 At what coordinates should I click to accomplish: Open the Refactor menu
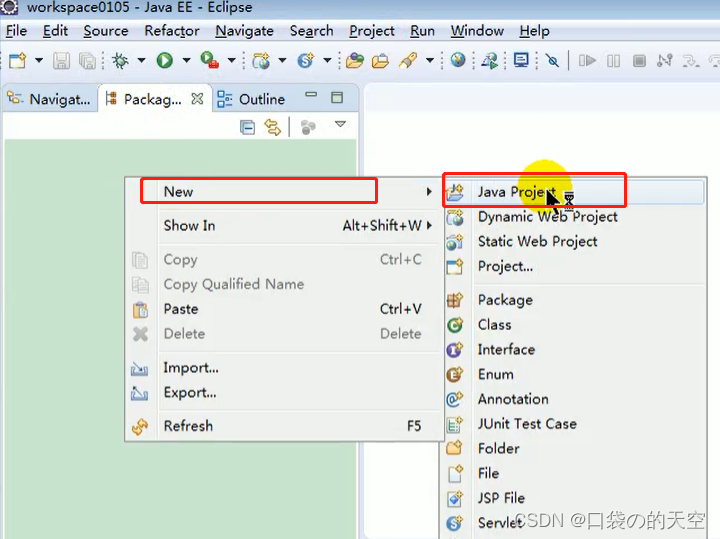point(172,31)
